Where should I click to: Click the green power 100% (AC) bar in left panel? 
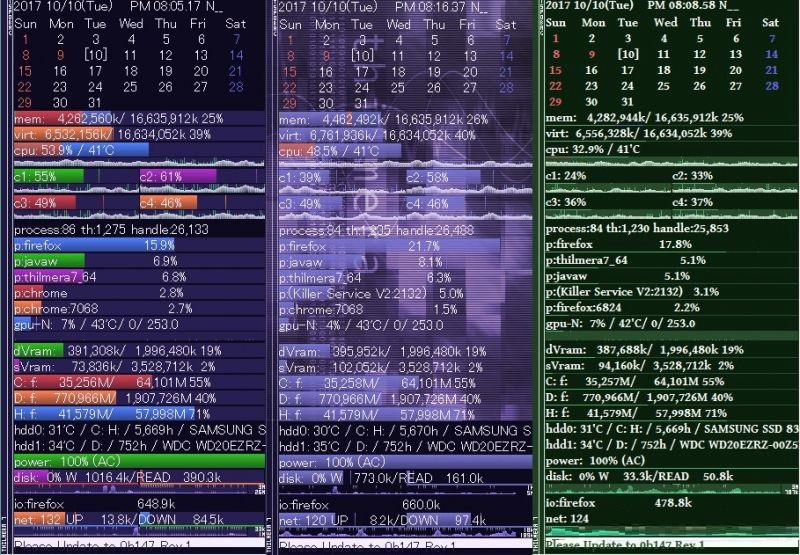pyautogui.click(x=138, y=462)
